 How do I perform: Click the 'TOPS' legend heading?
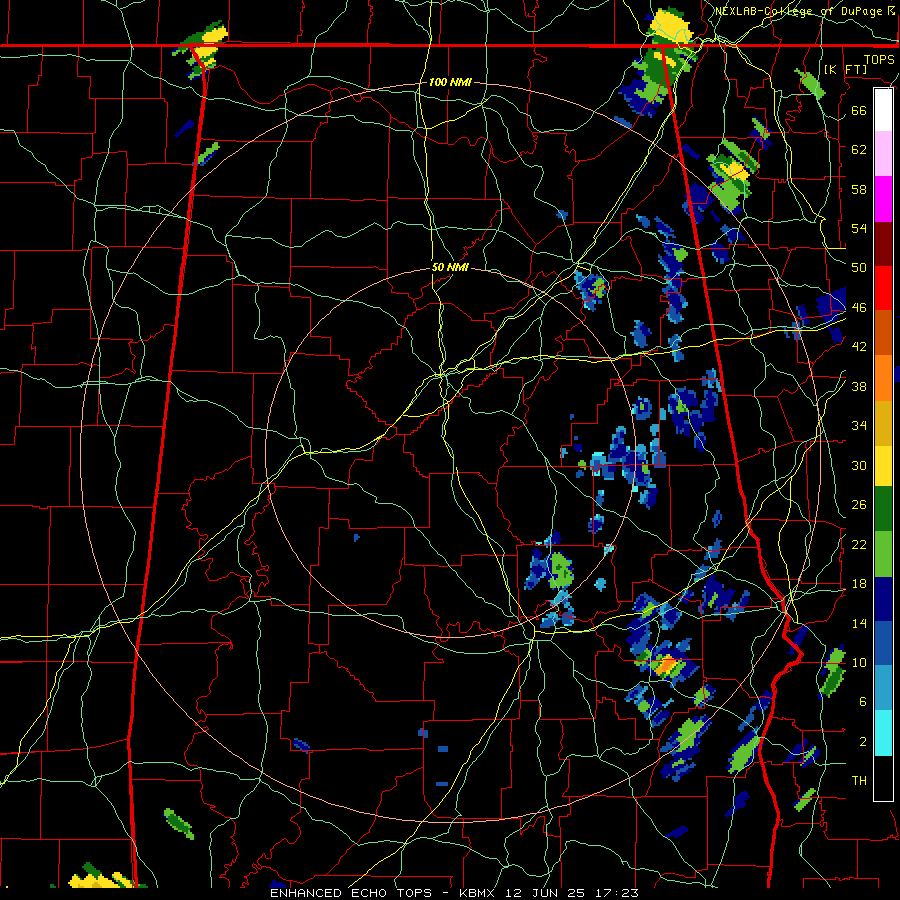[879, 59]
